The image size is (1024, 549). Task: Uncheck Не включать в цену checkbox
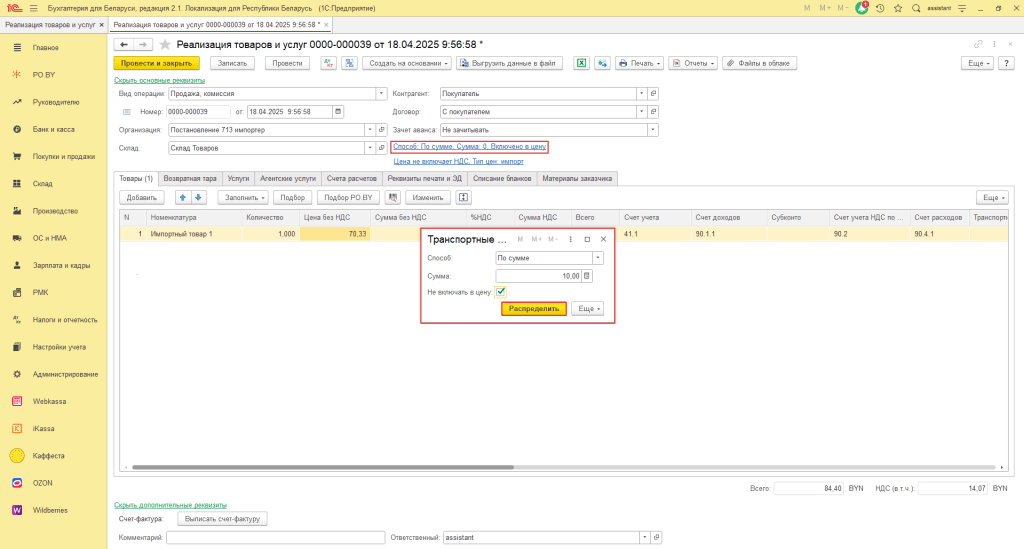click(501, 292)
